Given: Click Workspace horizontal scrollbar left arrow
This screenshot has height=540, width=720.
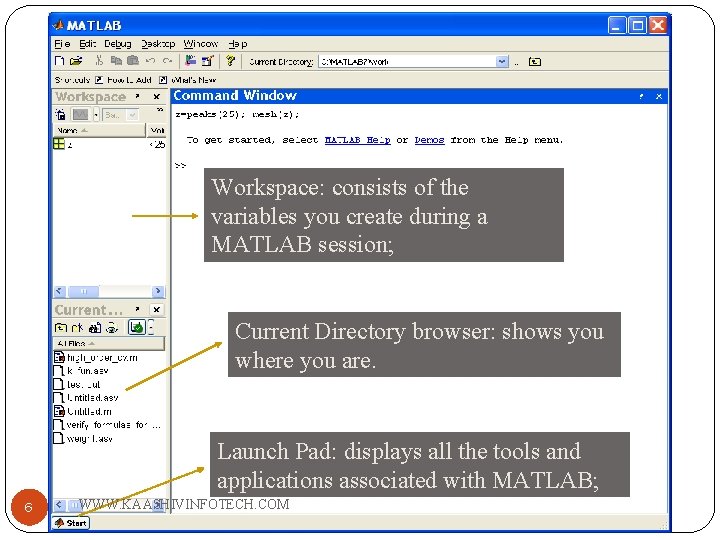Looking at the screenshot, I should (x=60, y=291).
